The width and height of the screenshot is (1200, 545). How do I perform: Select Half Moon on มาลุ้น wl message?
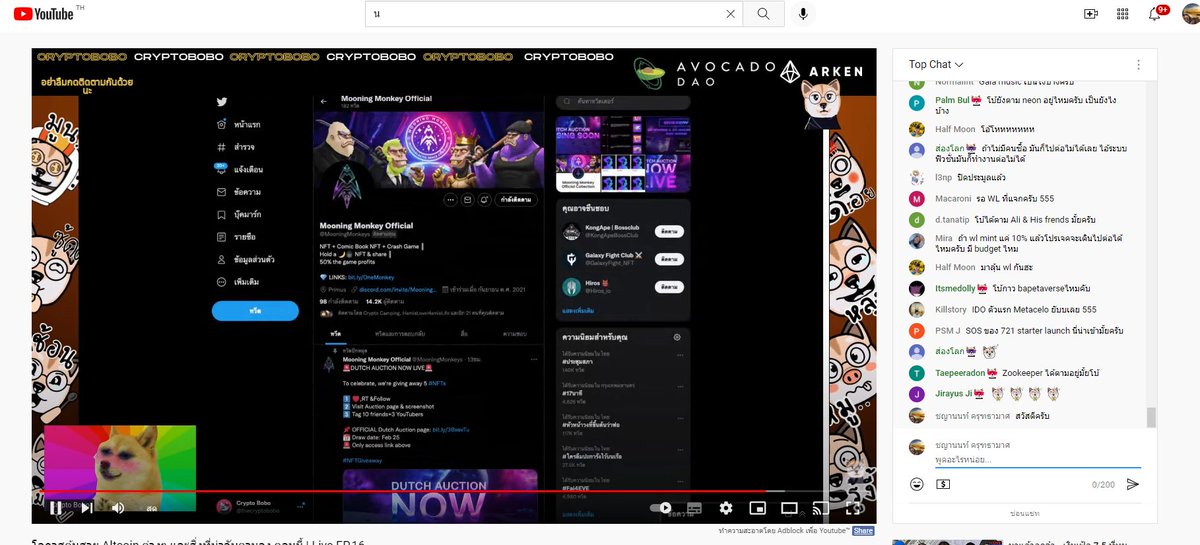coord(955,267)
